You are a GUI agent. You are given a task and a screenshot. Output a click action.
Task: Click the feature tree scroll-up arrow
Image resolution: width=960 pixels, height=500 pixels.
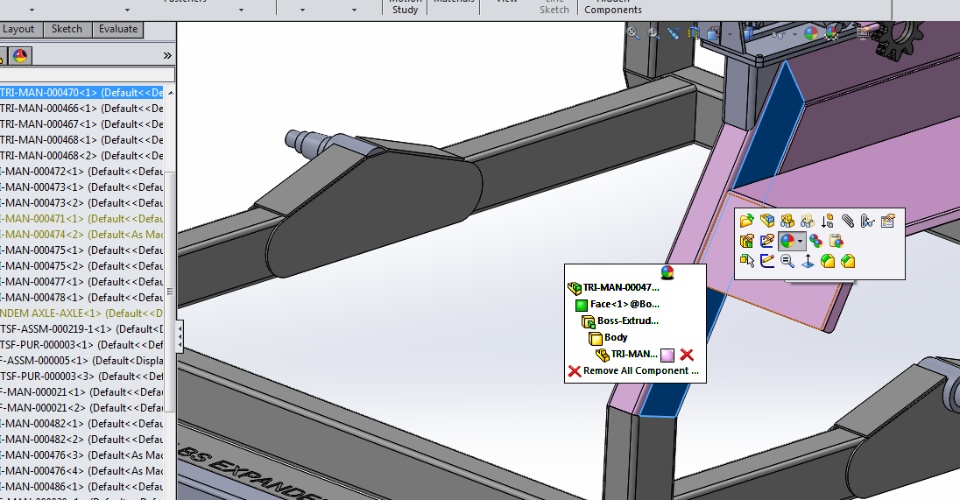click(170, 93)
